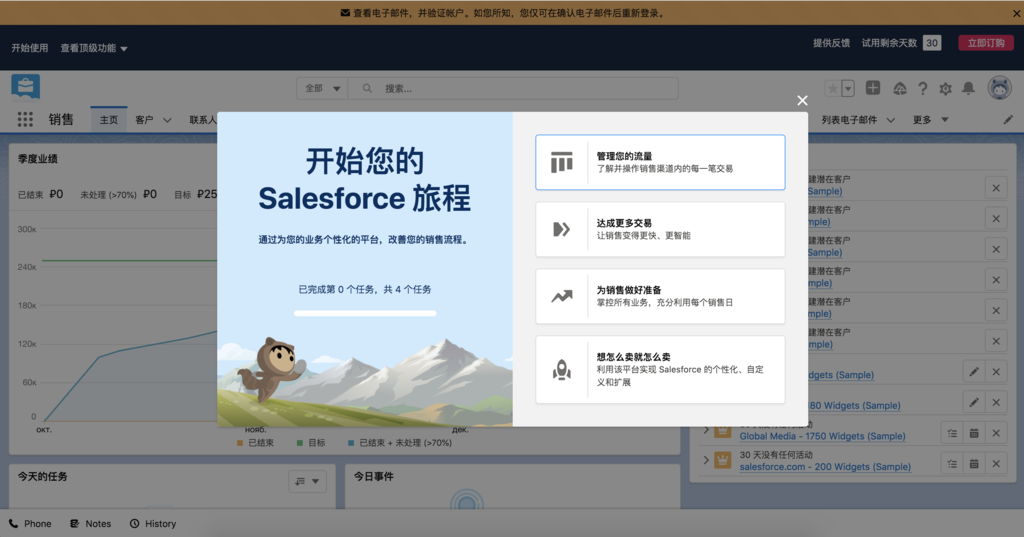Open the 80 Widgets (Sample) link
Viewport: 1024px width, 537px height.
(x=855, y=406)
